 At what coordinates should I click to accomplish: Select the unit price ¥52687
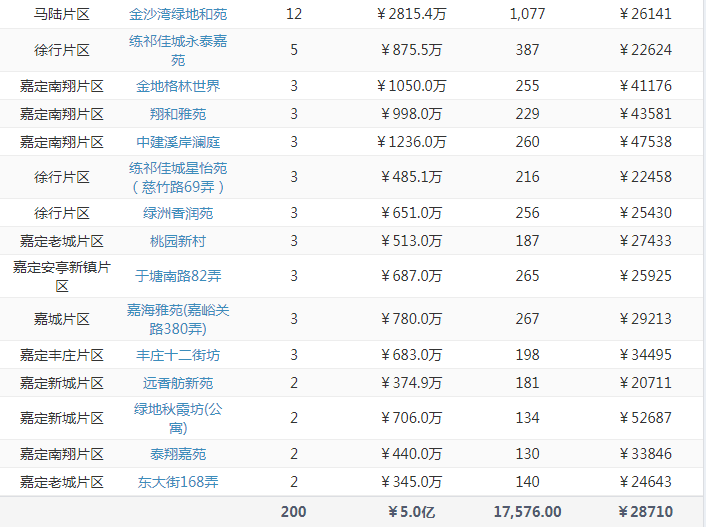[646, 418]
